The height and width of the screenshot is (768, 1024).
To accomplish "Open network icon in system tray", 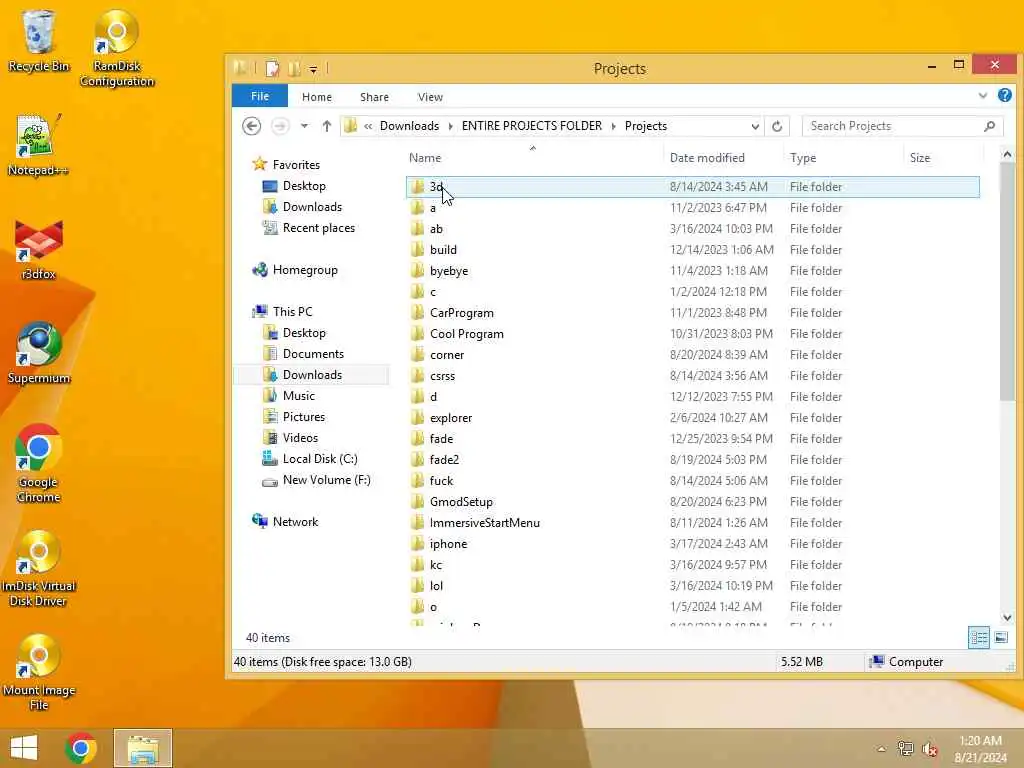I will tap(905, 748).
